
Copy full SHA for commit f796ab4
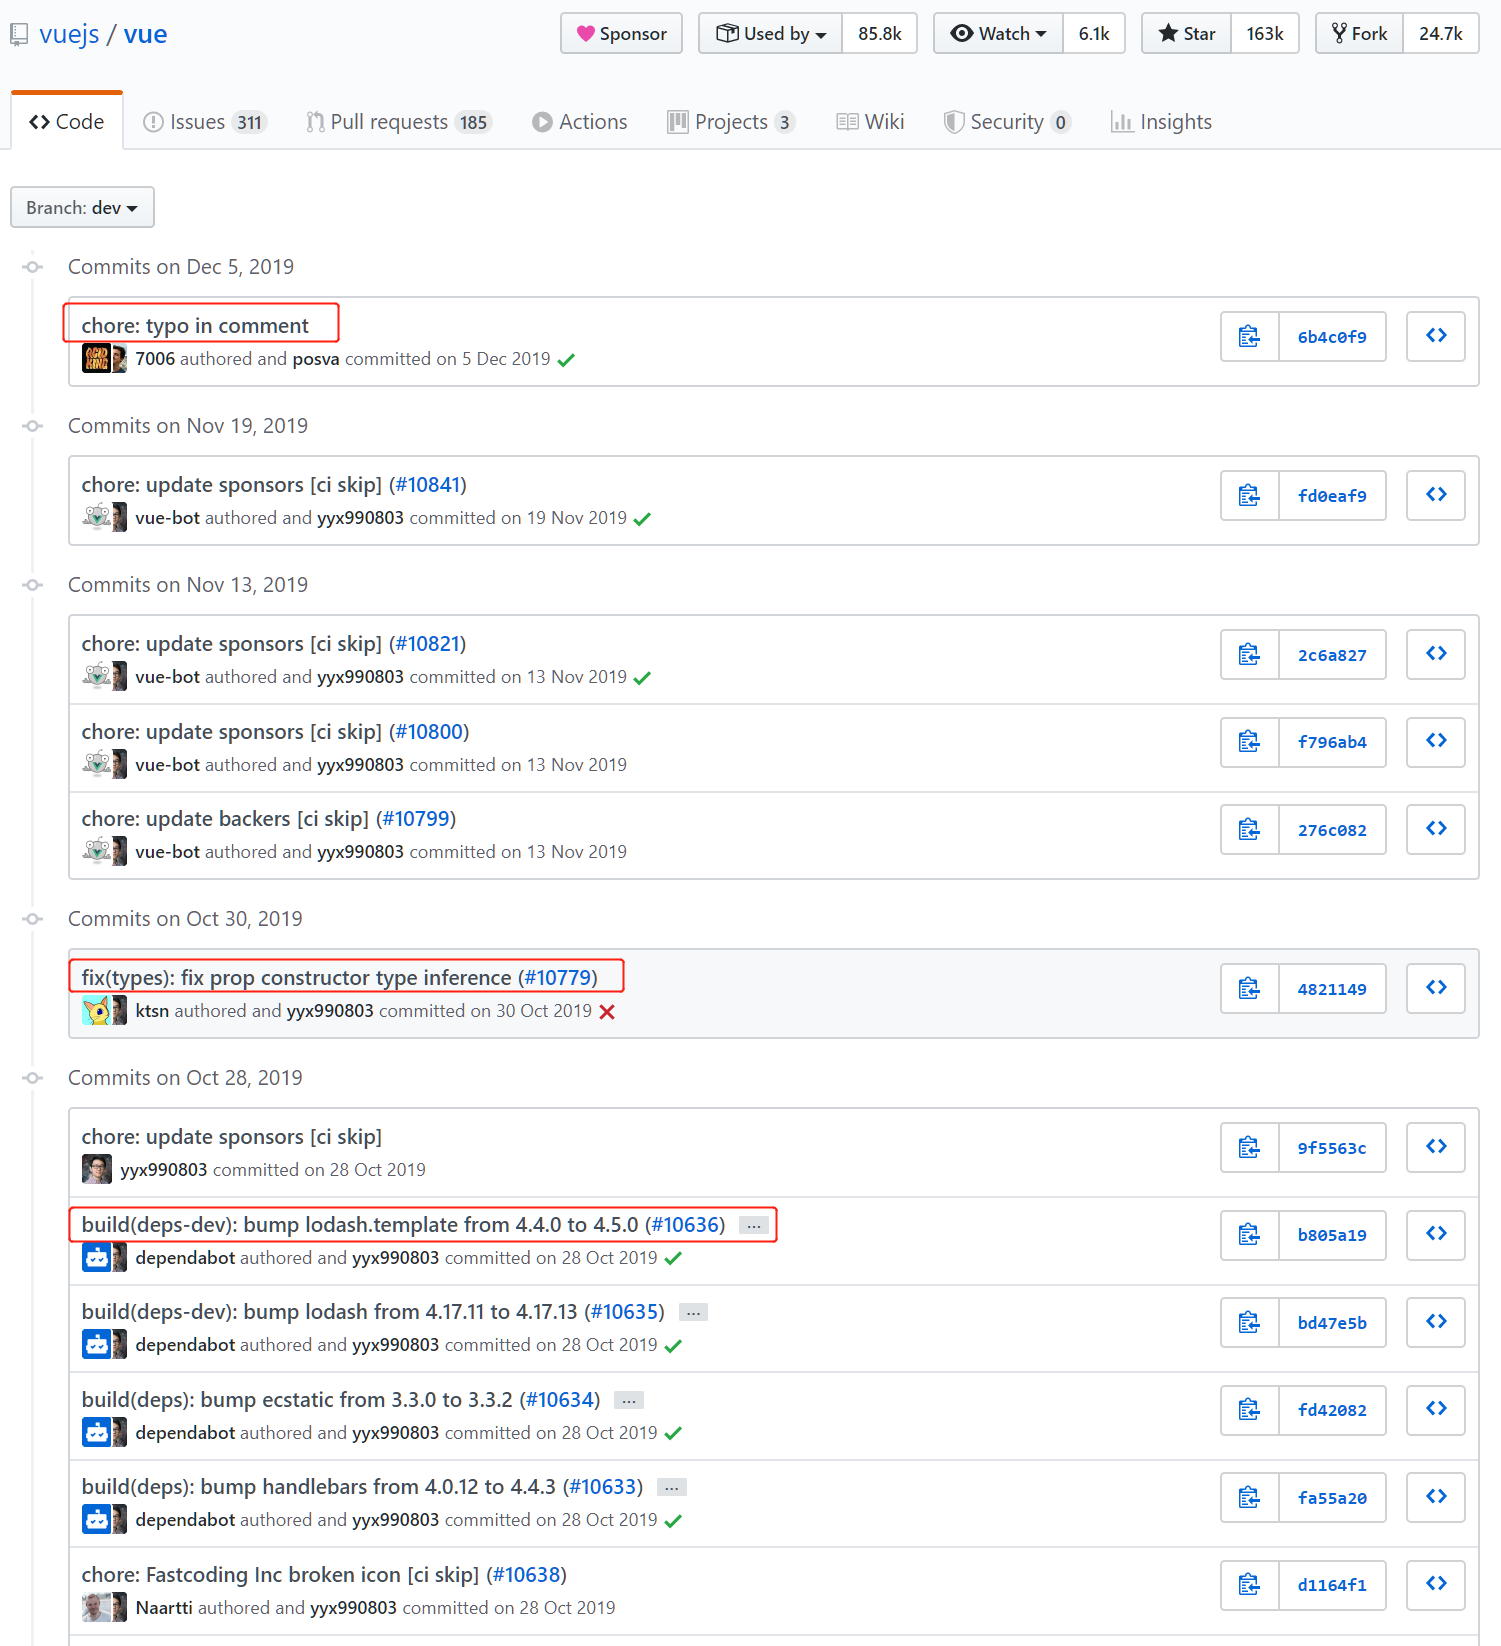pyautogui.click(x=1249, y=741)
